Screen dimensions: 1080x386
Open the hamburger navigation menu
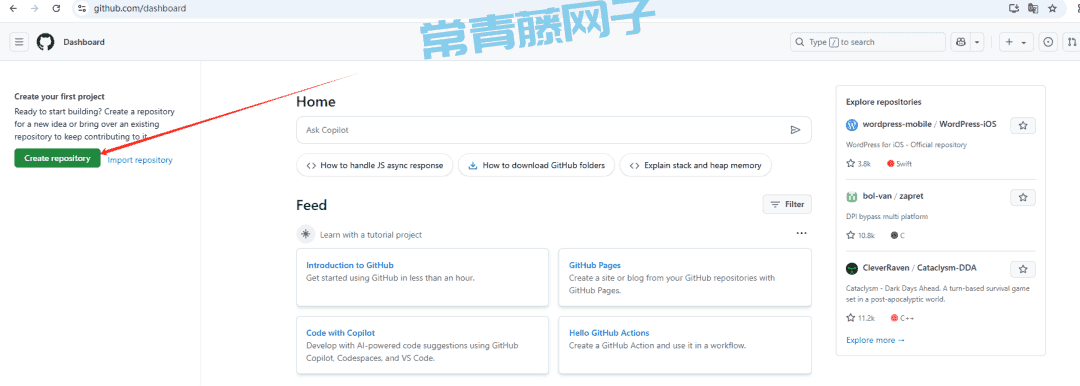[19, 42]
